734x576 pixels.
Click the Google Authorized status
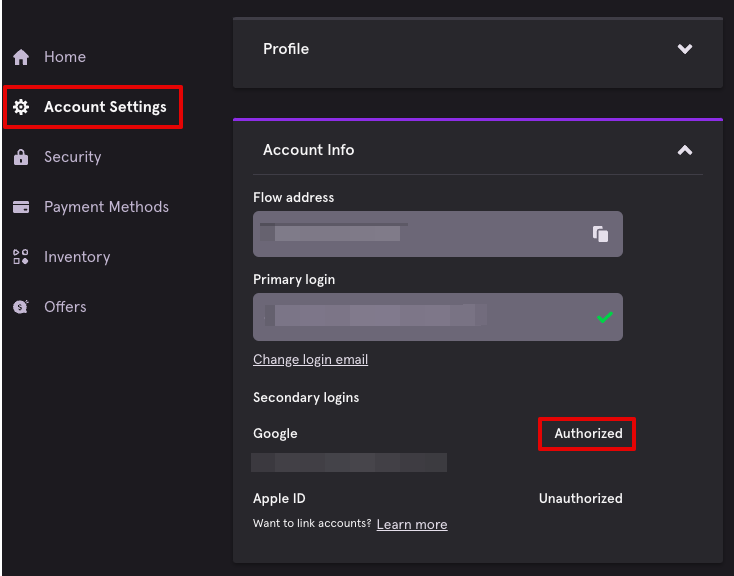tap(588, 434)
